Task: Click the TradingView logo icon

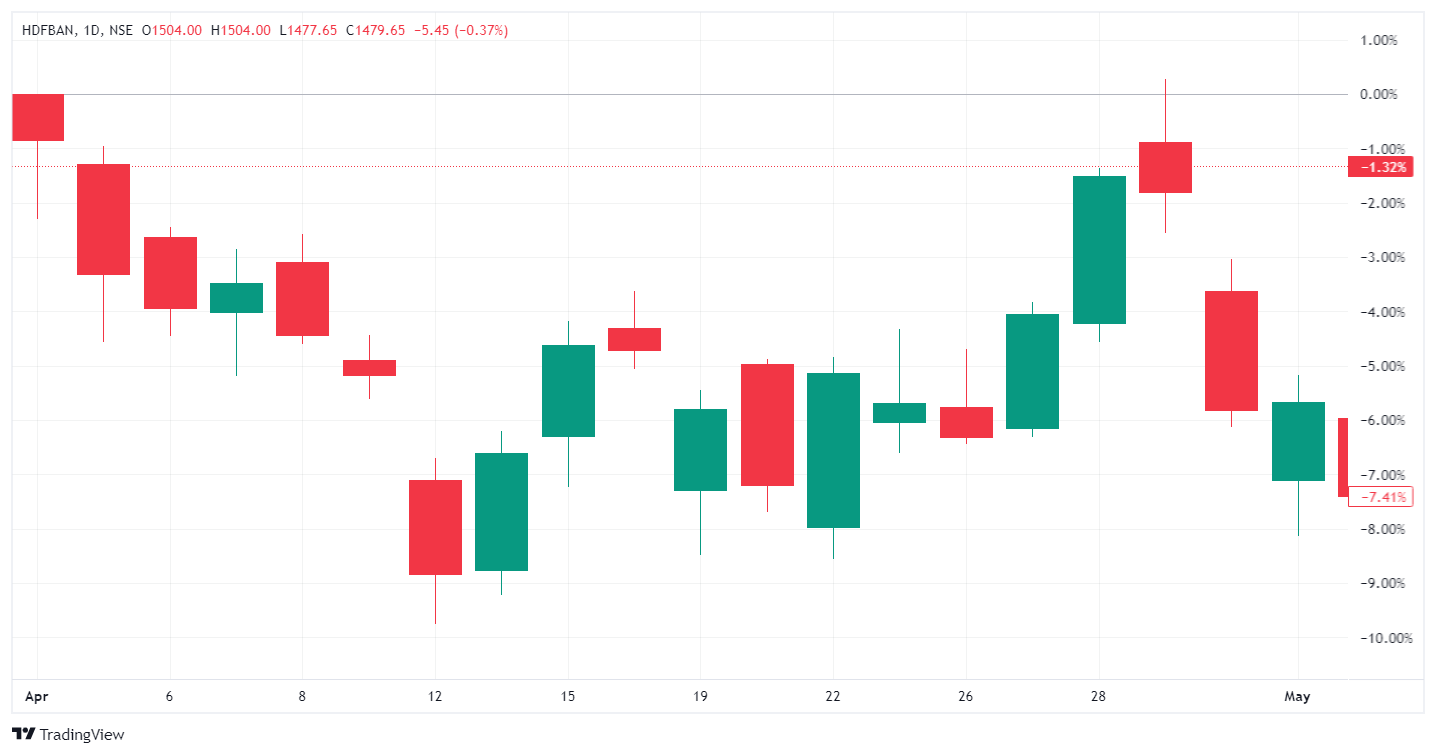Action: pyautogui.click(x=24, y=734)
